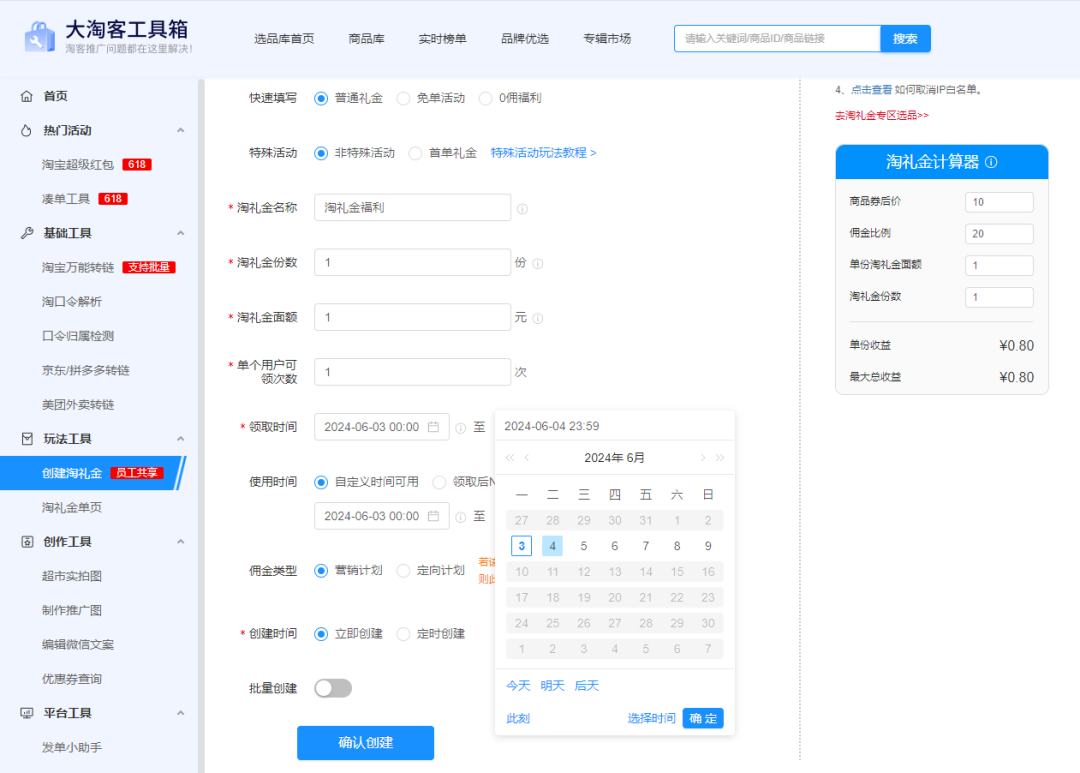
Task: Click the 淘礼金名称 input field
Action: coord(413,207)
